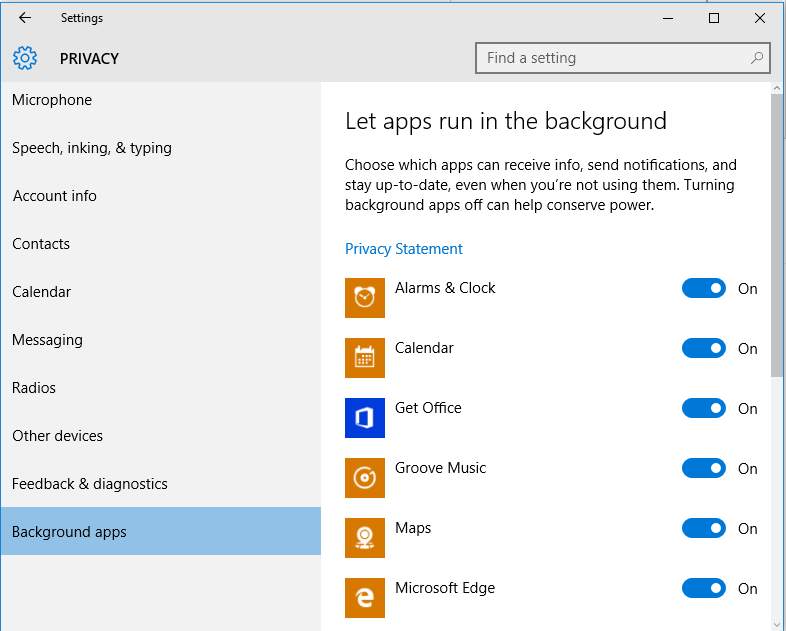
Task: Toggle Maps background access off
Action: pos(704,529)
